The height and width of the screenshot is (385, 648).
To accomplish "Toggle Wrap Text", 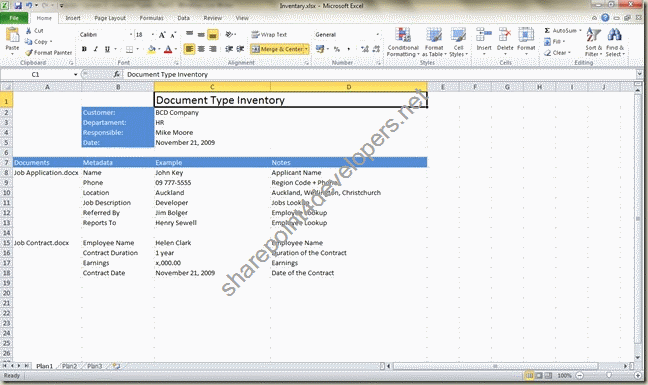I will pyautogui.click(x=269, y=35).
